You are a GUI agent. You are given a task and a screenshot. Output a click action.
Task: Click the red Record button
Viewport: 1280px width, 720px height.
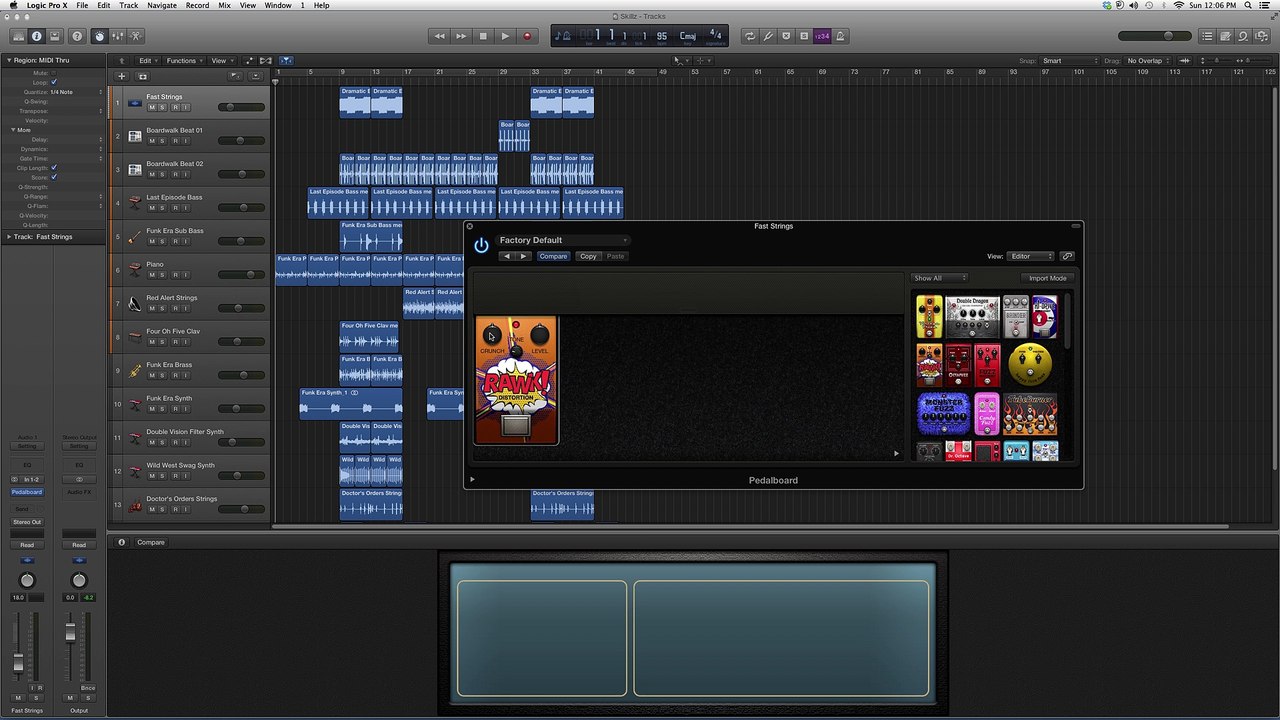tap(527, 36)
